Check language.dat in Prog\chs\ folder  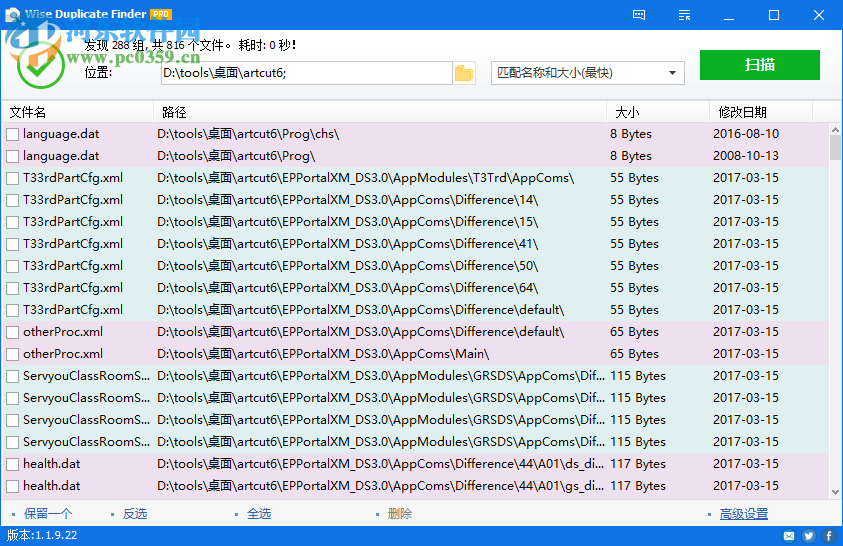pyautogui.click(x=12, y=134)
